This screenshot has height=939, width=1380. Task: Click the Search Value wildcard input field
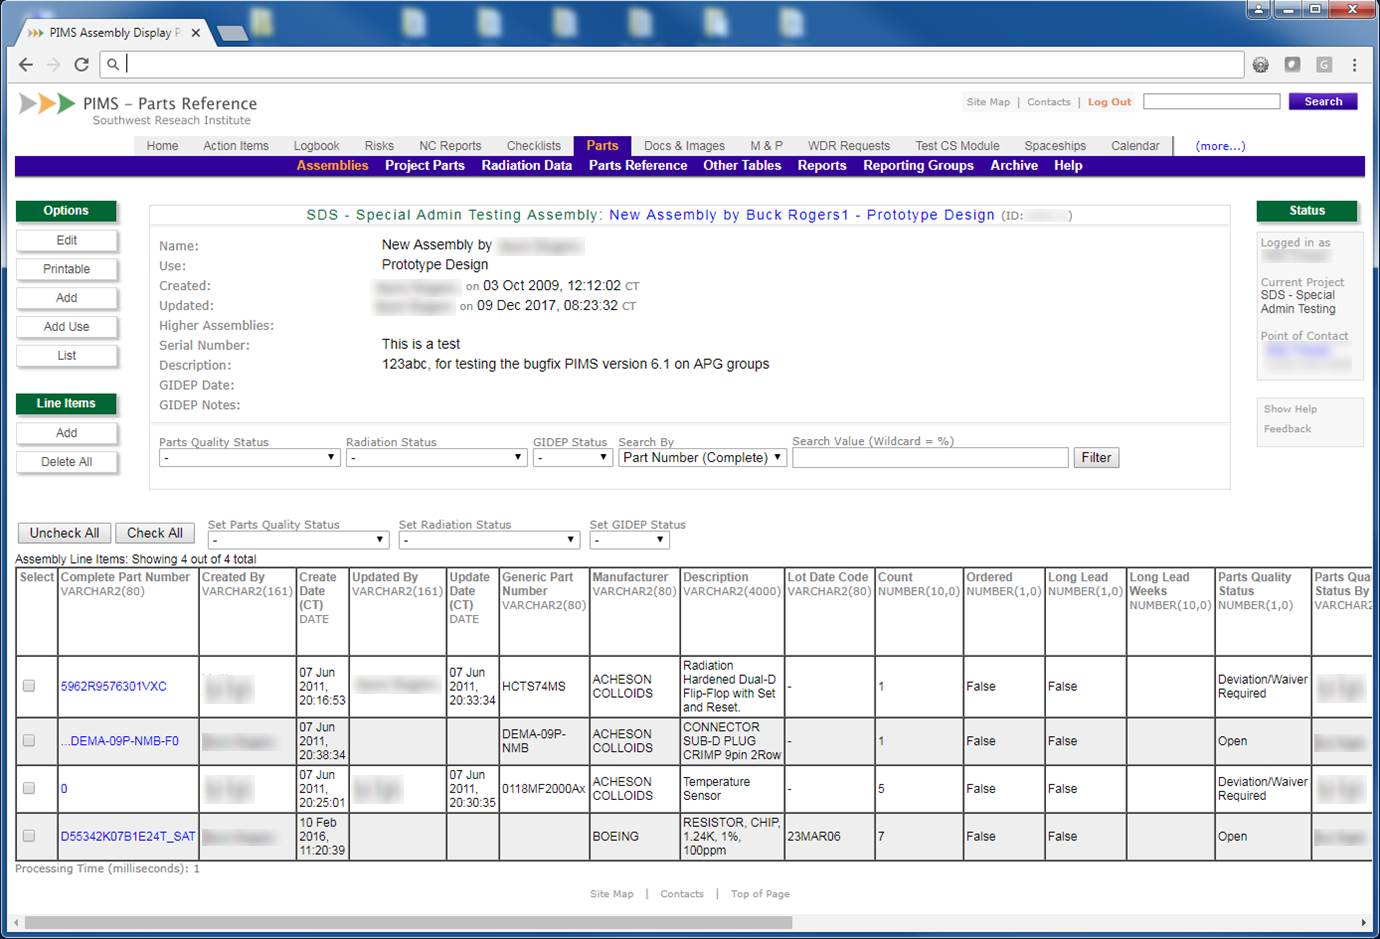pyautogui.click(x=929, y=458)
